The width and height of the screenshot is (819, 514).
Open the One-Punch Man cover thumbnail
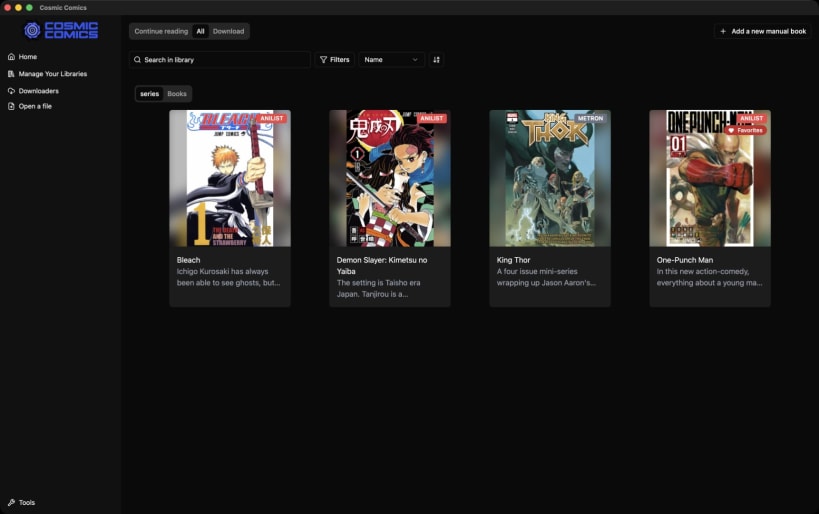coord(710,178)
